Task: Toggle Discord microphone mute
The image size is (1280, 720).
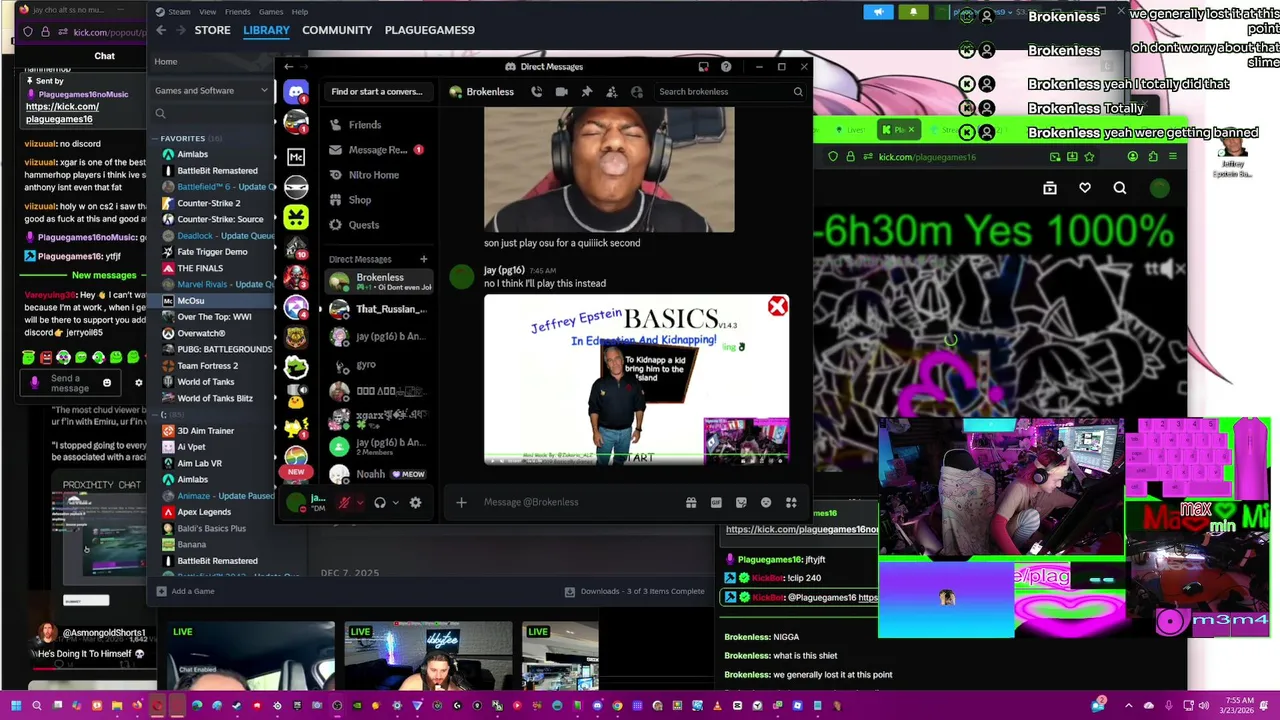Action: click(x=344, y=503)
